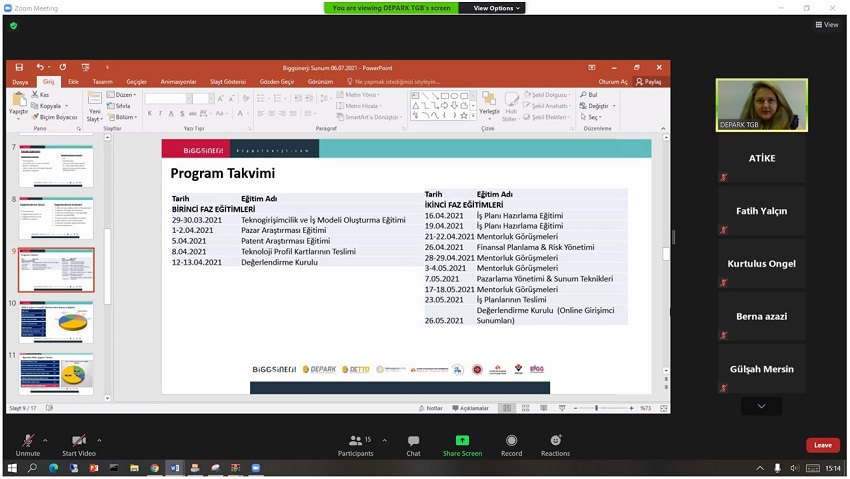The height and width of the screenshot is (479, 850).
Task: Expand the View Options dropdown
Action: 497,8
